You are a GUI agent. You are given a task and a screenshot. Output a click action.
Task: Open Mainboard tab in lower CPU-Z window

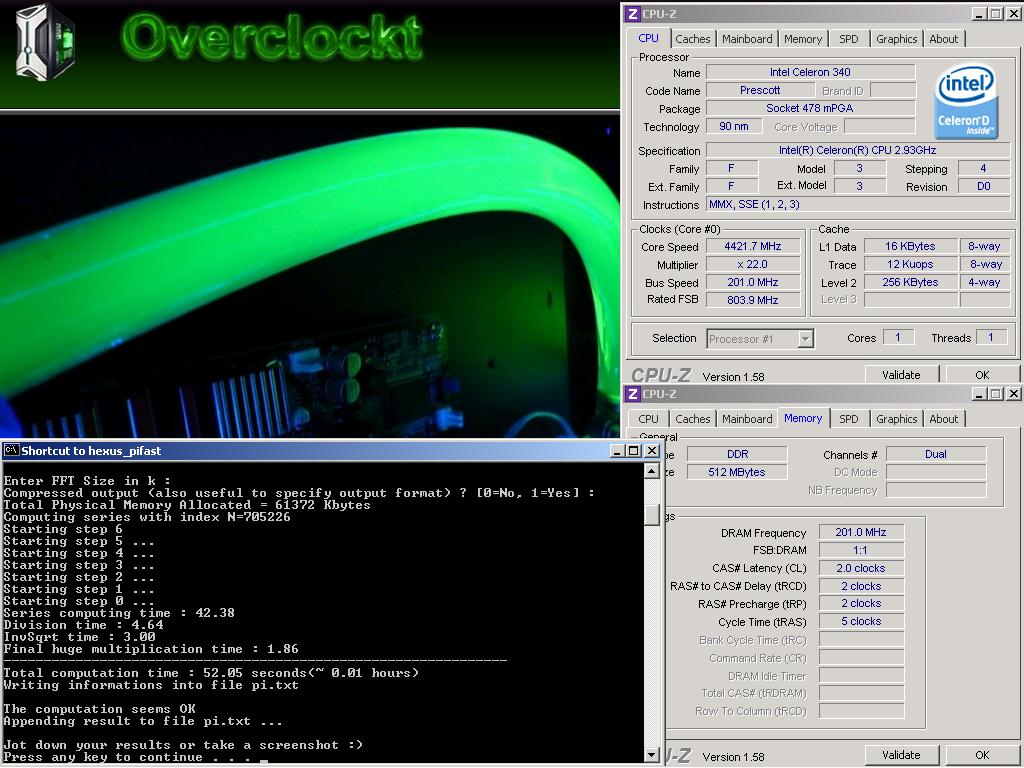pyautogui.click(x=747, y=419)
